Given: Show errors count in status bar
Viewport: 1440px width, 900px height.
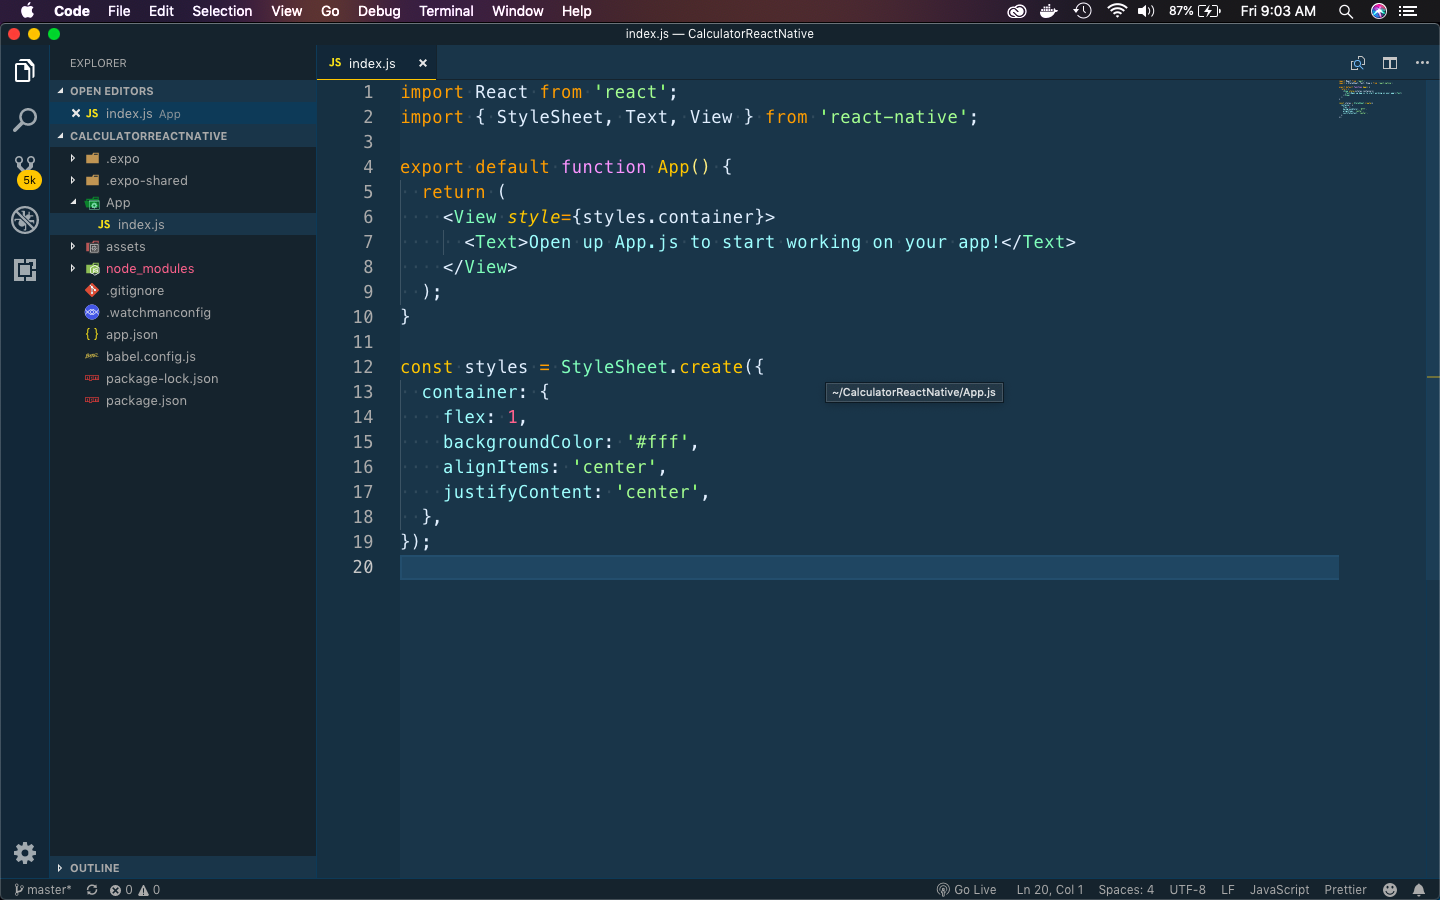Looking at the screenshot, I should point(121,890).
